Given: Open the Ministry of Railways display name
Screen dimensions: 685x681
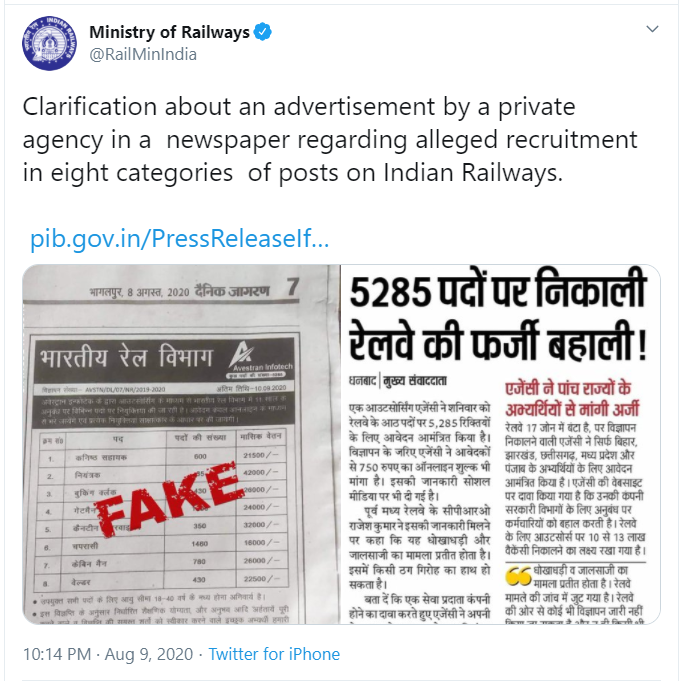Looking at the screenshot, I should point(170,32).
